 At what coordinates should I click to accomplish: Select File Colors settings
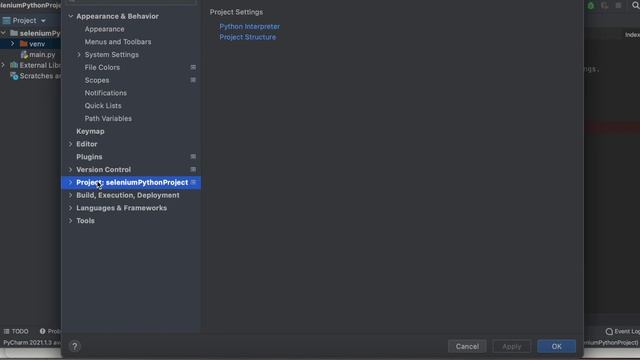102,67
